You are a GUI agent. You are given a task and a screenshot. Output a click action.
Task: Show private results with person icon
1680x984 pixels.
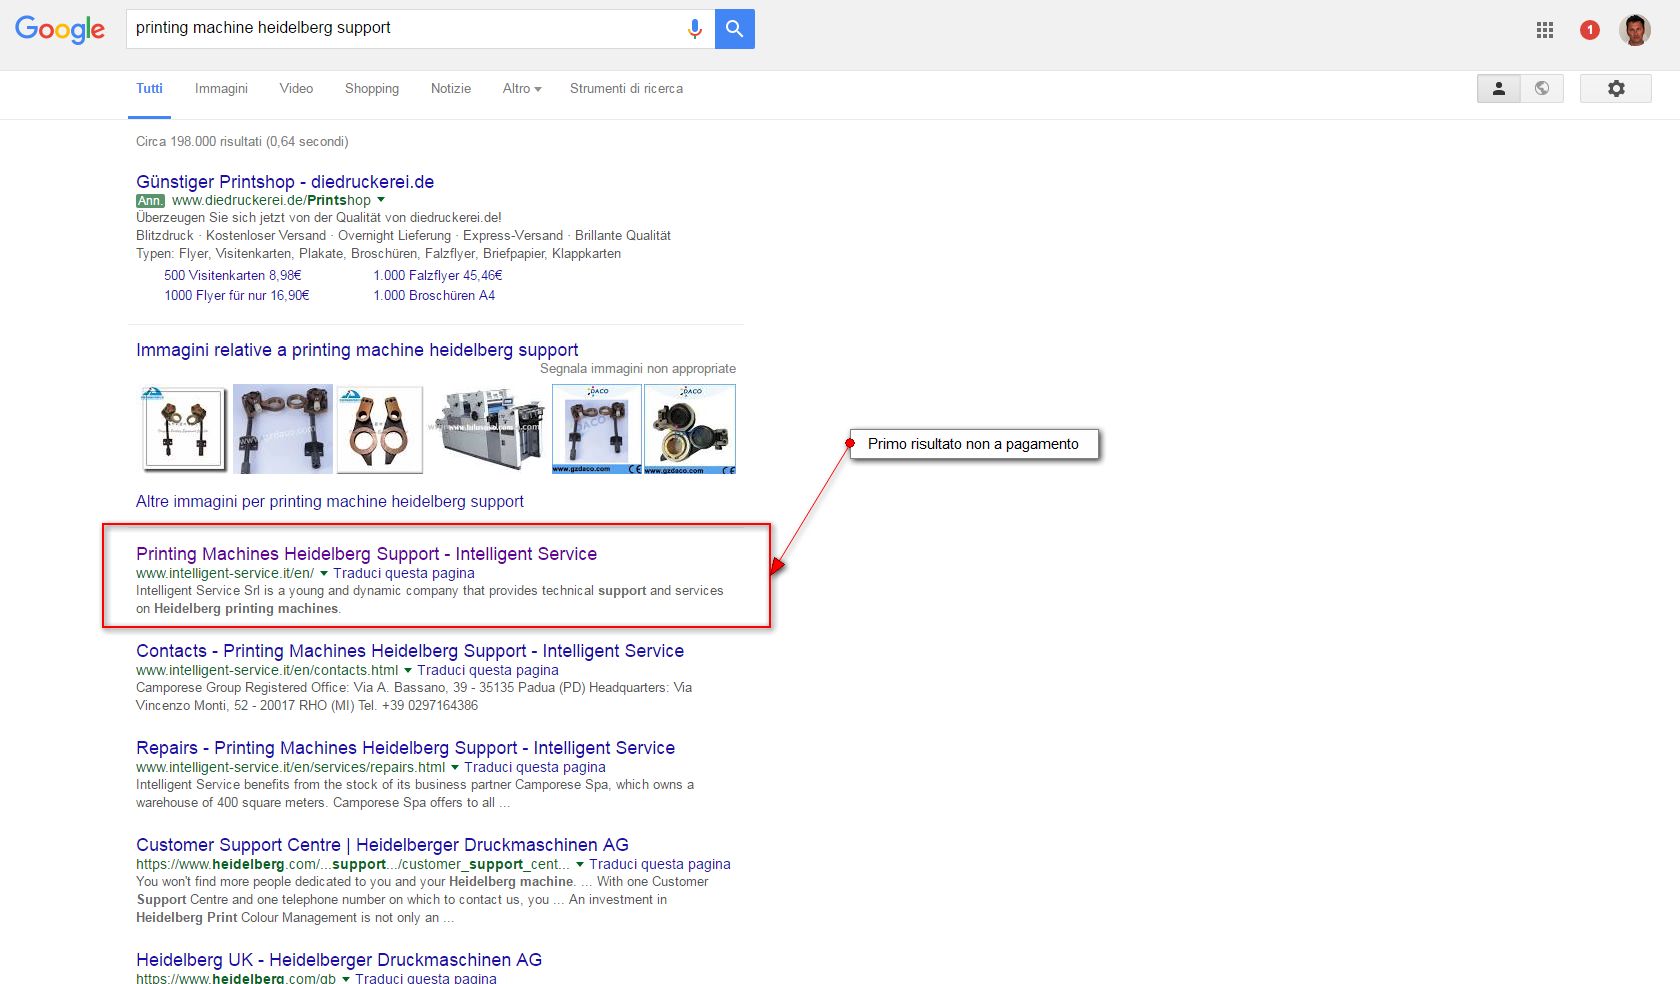coord(1499,88)
